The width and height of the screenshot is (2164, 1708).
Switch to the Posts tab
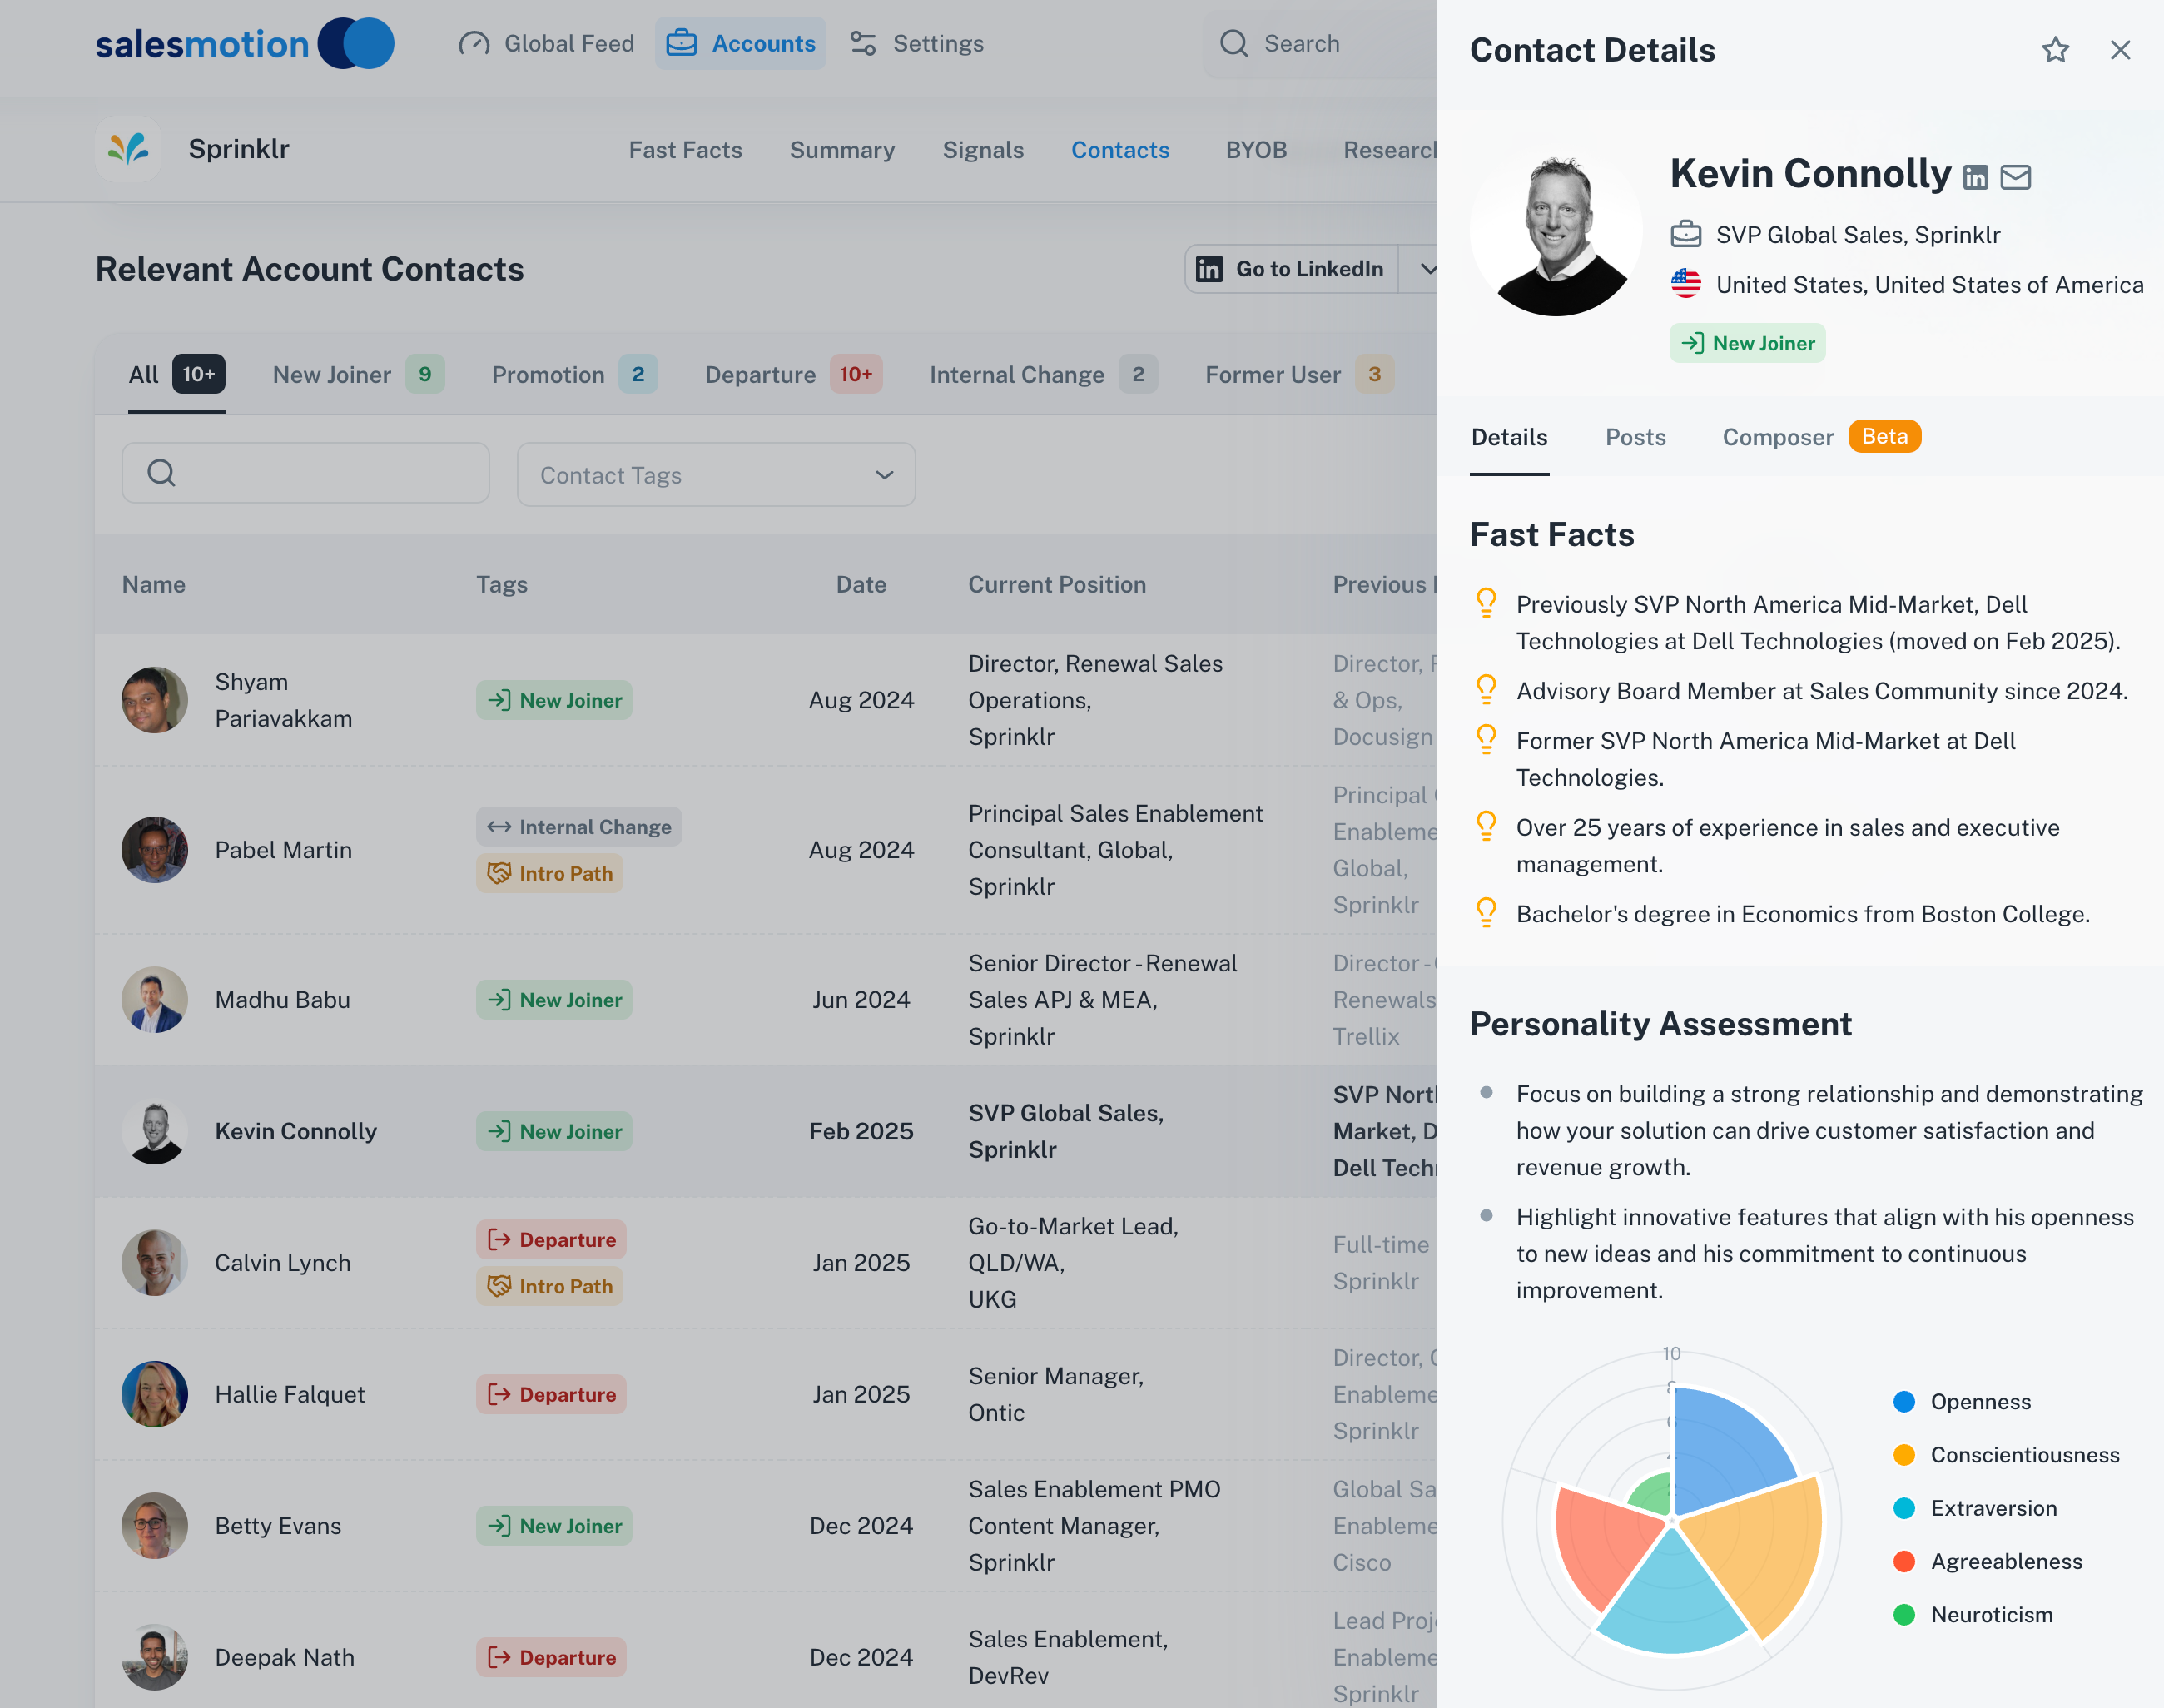point(1635,437)
